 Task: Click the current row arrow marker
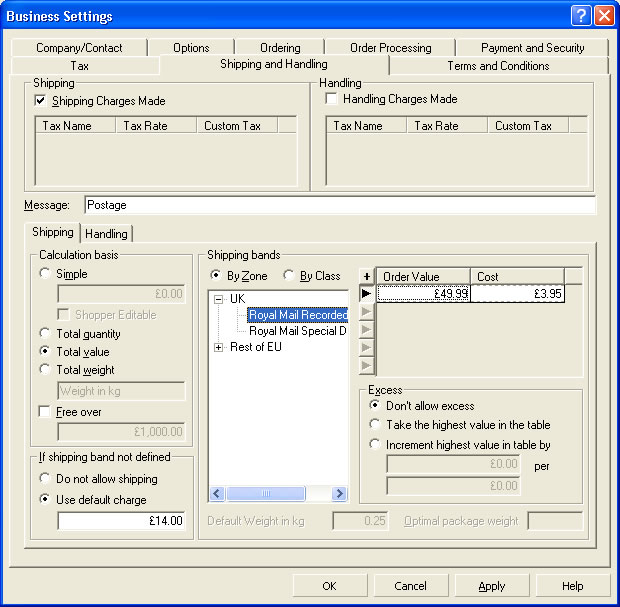pos(366,294)
